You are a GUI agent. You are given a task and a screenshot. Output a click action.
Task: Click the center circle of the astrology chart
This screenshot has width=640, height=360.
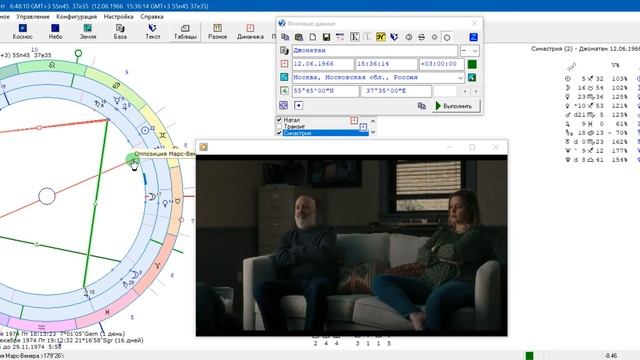(47, 196)
